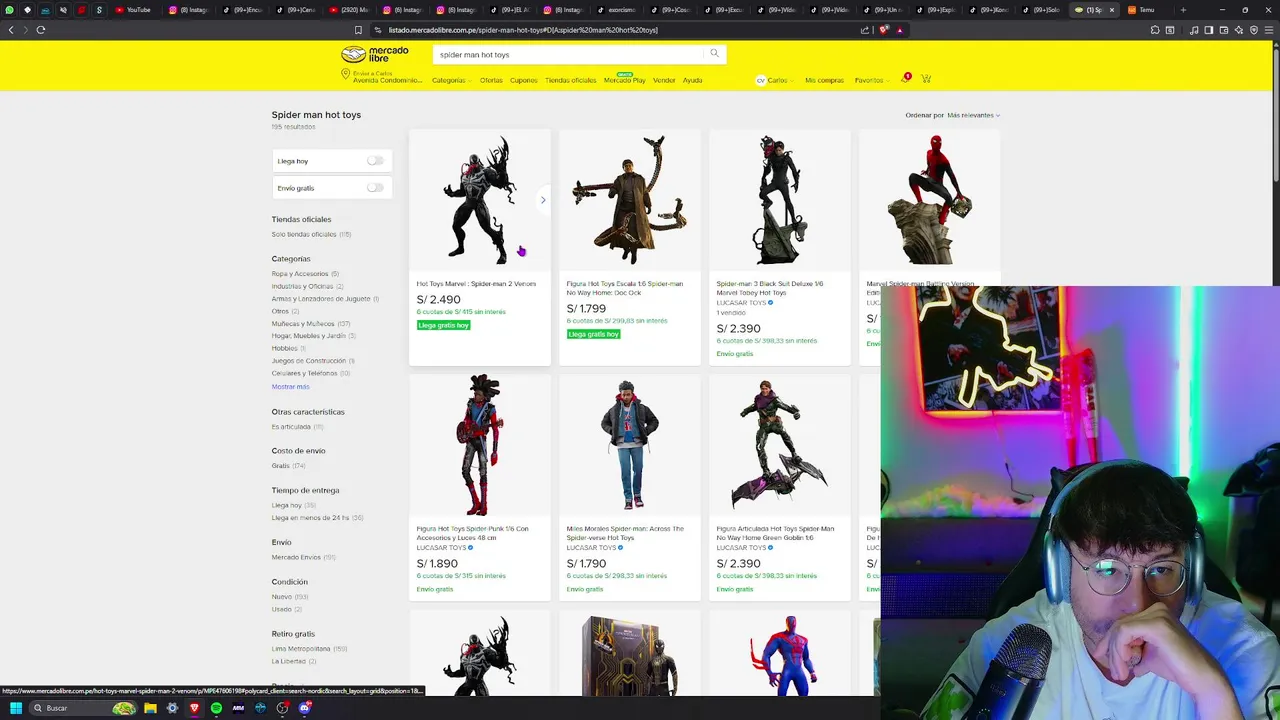This screenshot has width=1280, height=720.
Task: Open Hot Toys Marvel Spider-man 2 Venom listing
Action: 476,284
